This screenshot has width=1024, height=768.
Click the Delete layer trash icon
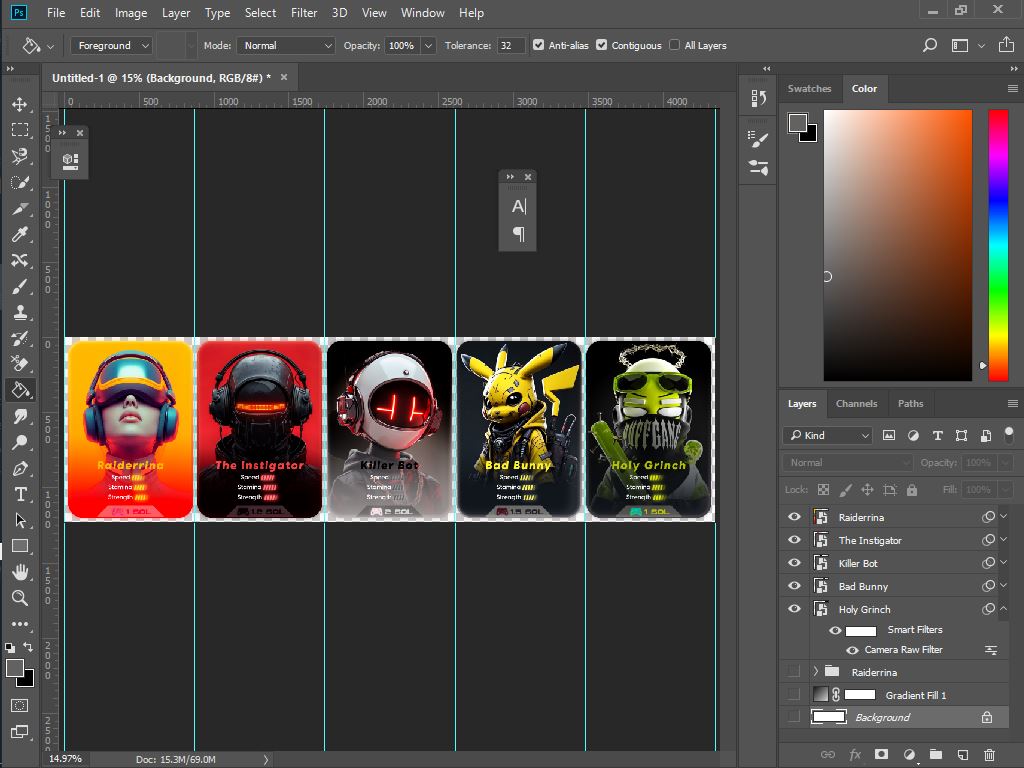point(989,755)
